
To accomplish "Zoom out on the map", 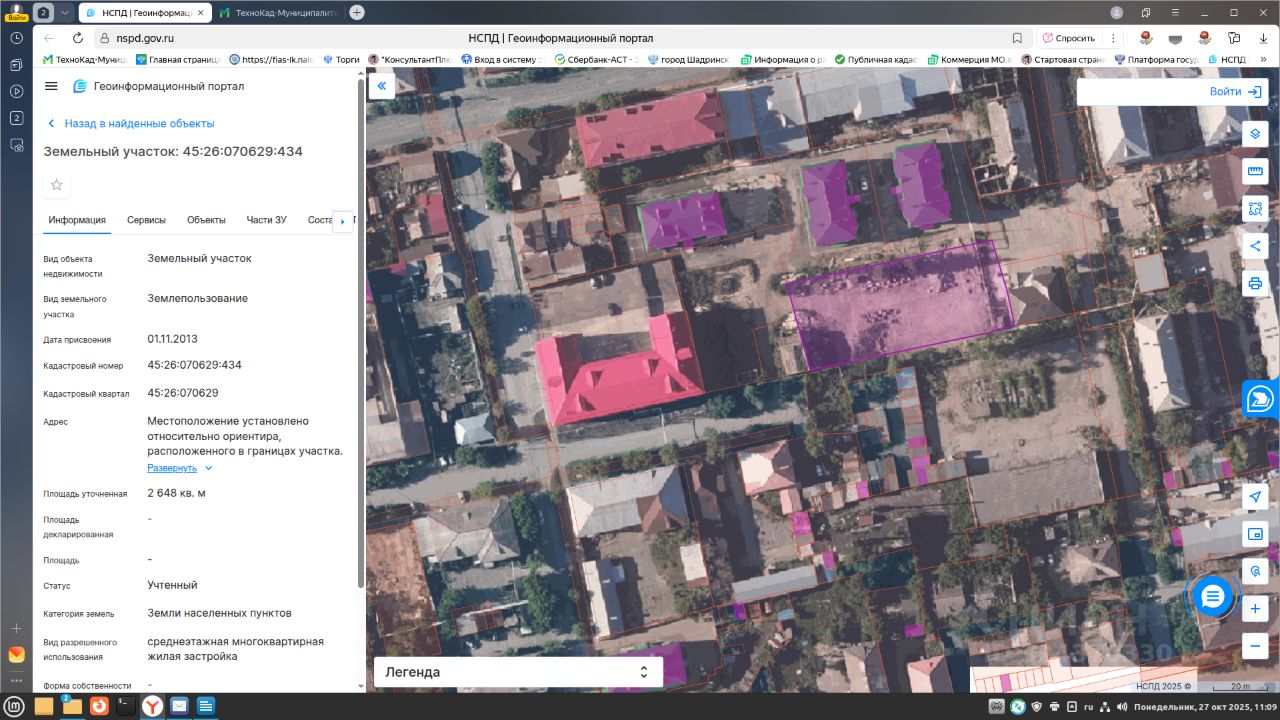I will [1255, 645].
